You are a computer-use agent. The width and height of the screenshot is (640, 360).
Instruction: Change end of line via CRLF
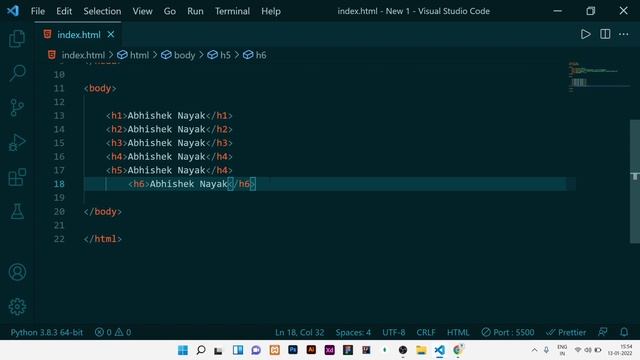coord(426,332)
